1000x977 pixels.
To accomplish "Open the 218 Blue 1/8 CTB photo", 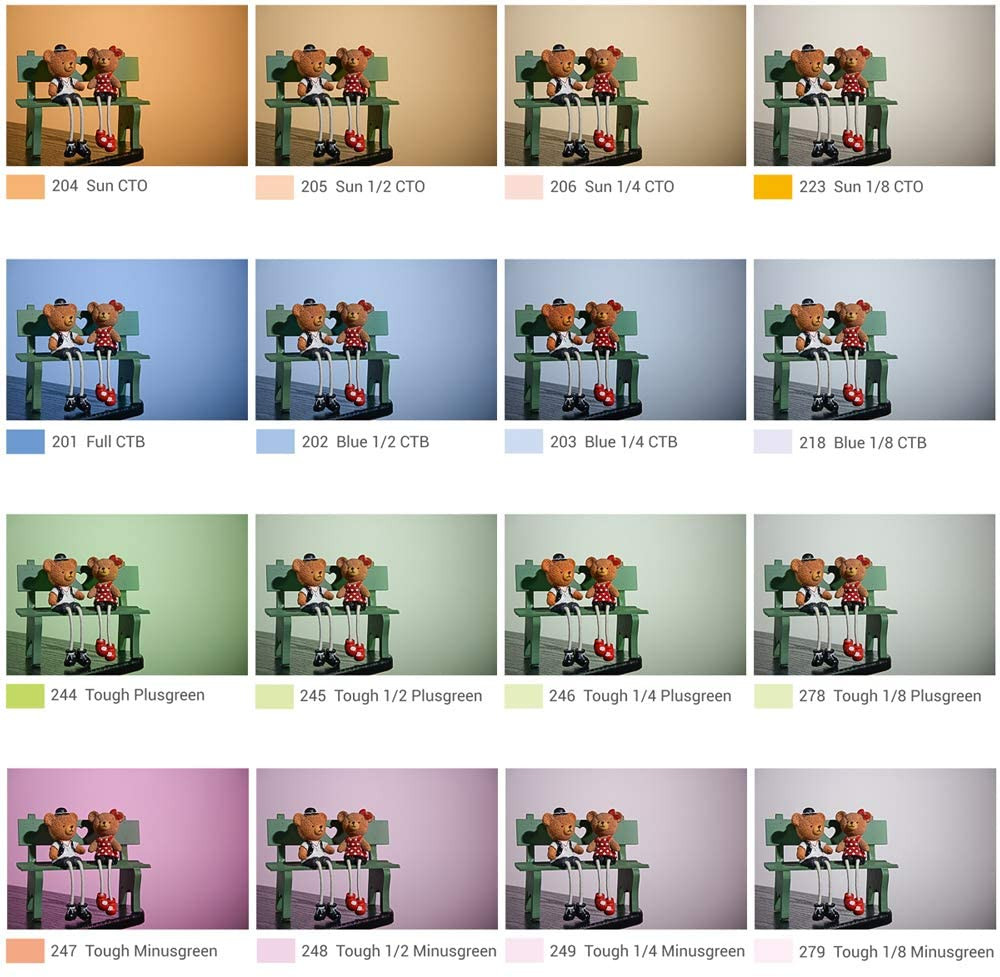I will 874,339.
